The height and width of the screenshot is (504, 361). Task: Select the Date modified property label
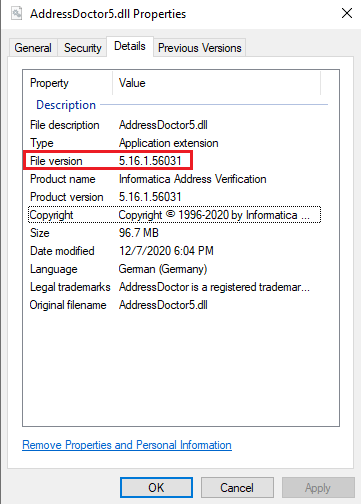click(62, 251)
